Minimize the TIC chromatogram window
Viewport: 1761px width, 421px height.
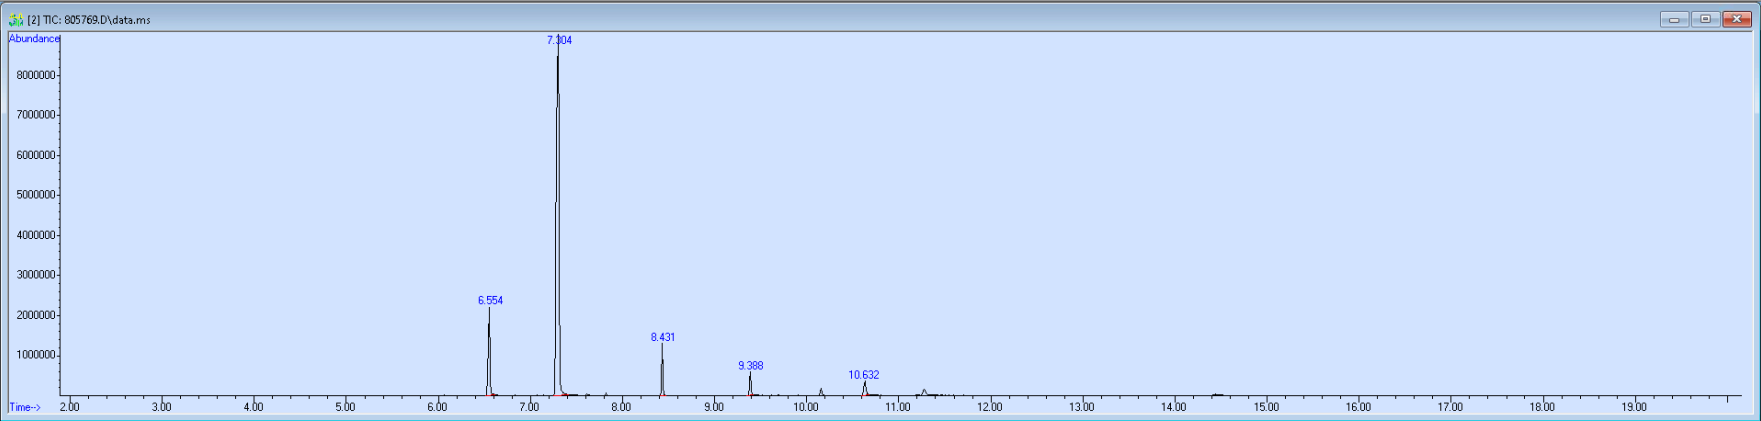tap(1674, 19)
